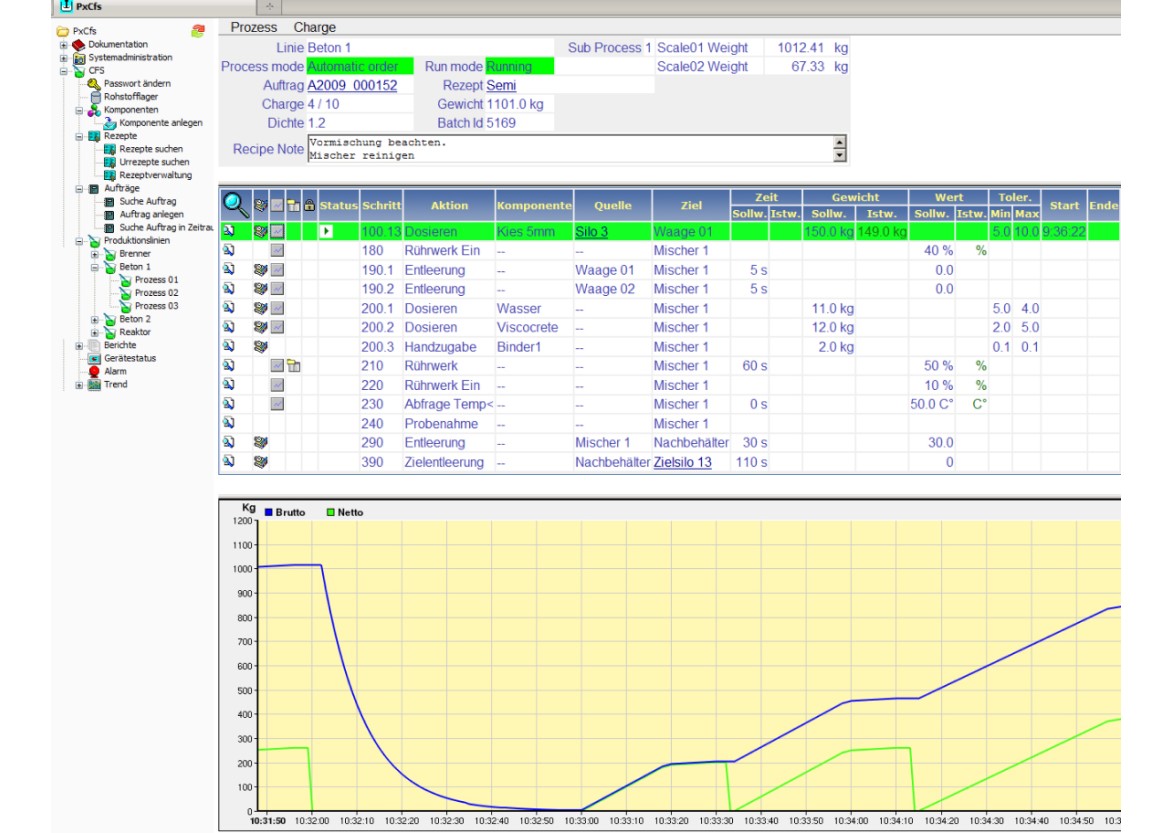This screenshot has height=833, width=1173.
Task: Expand the Reaktor production line node
Action: (x=95, y=332)
